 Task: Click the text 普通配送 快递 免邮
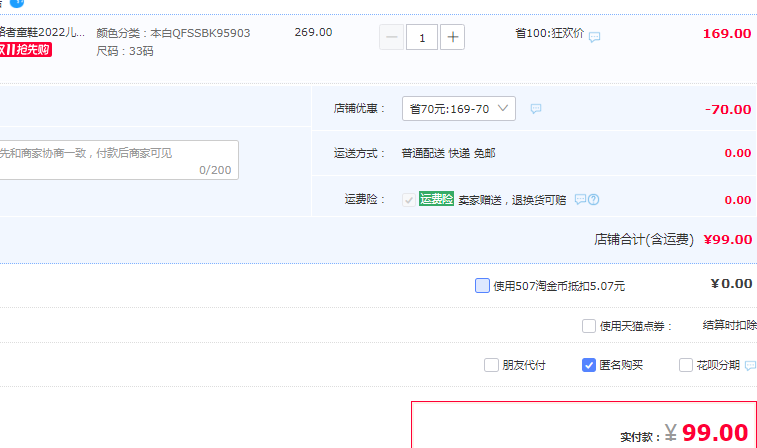[x=449, y=153]
